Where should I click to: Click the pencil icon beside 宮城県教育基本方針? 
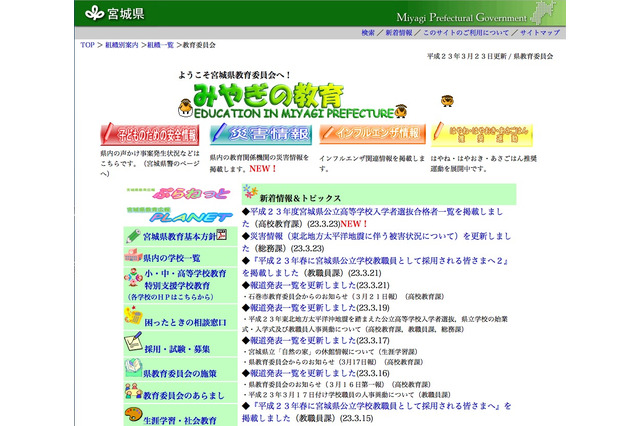pyautogui.click(x=133, y=235)
